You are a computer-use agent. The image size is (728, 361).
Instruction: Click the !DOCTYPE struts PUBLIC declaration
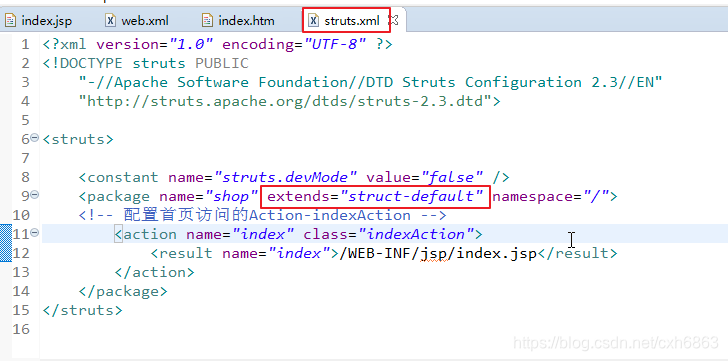coord(146,63)
